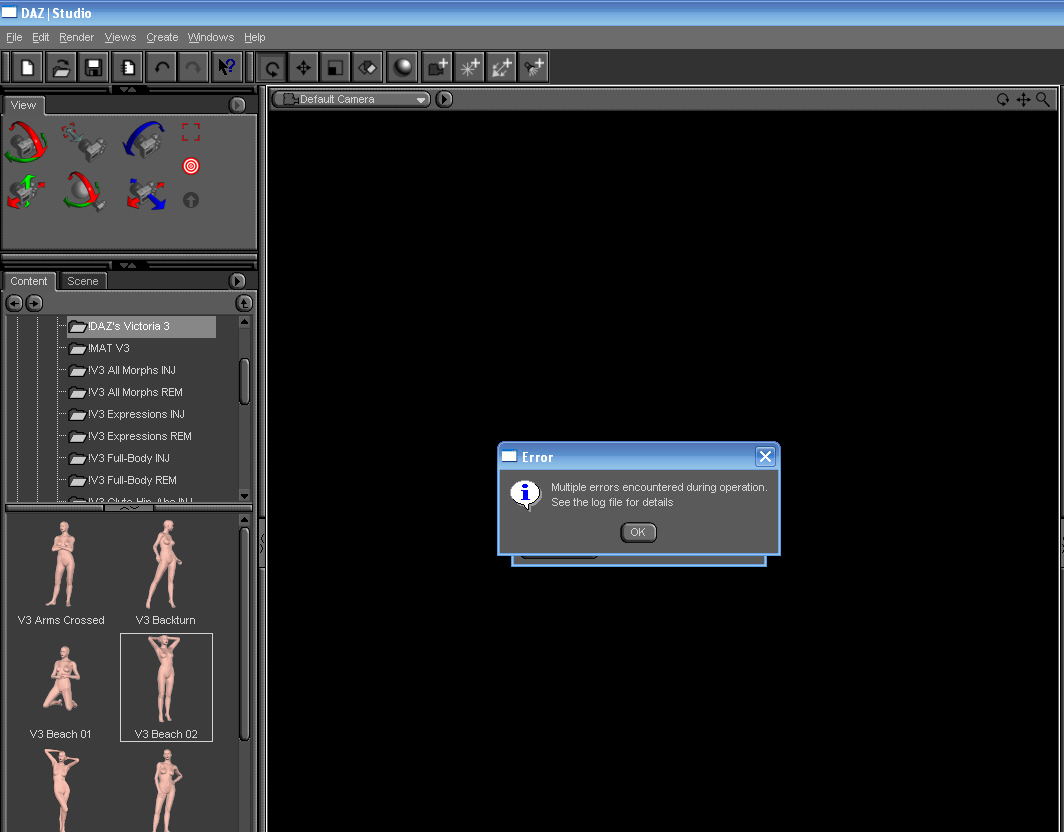Select the Translate four-arrow tool
The image size is (1064, 832).
303,67
